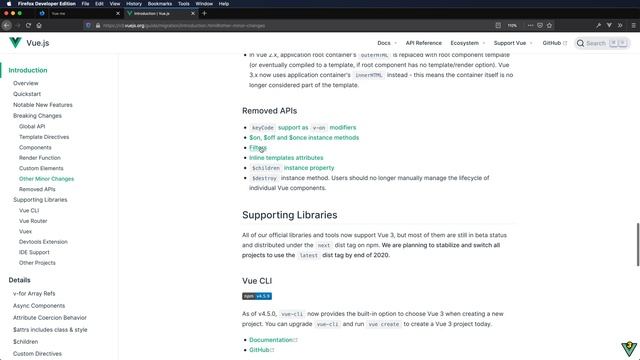Click the search magnifier icon
The width and height of the screenshot is (640, 360).
point(580,43)
